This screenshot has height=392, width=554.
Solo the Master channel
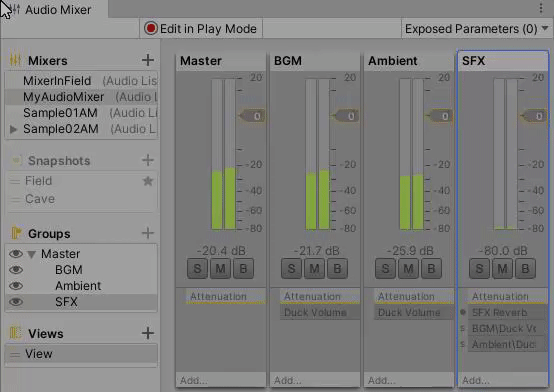[197, 269]
